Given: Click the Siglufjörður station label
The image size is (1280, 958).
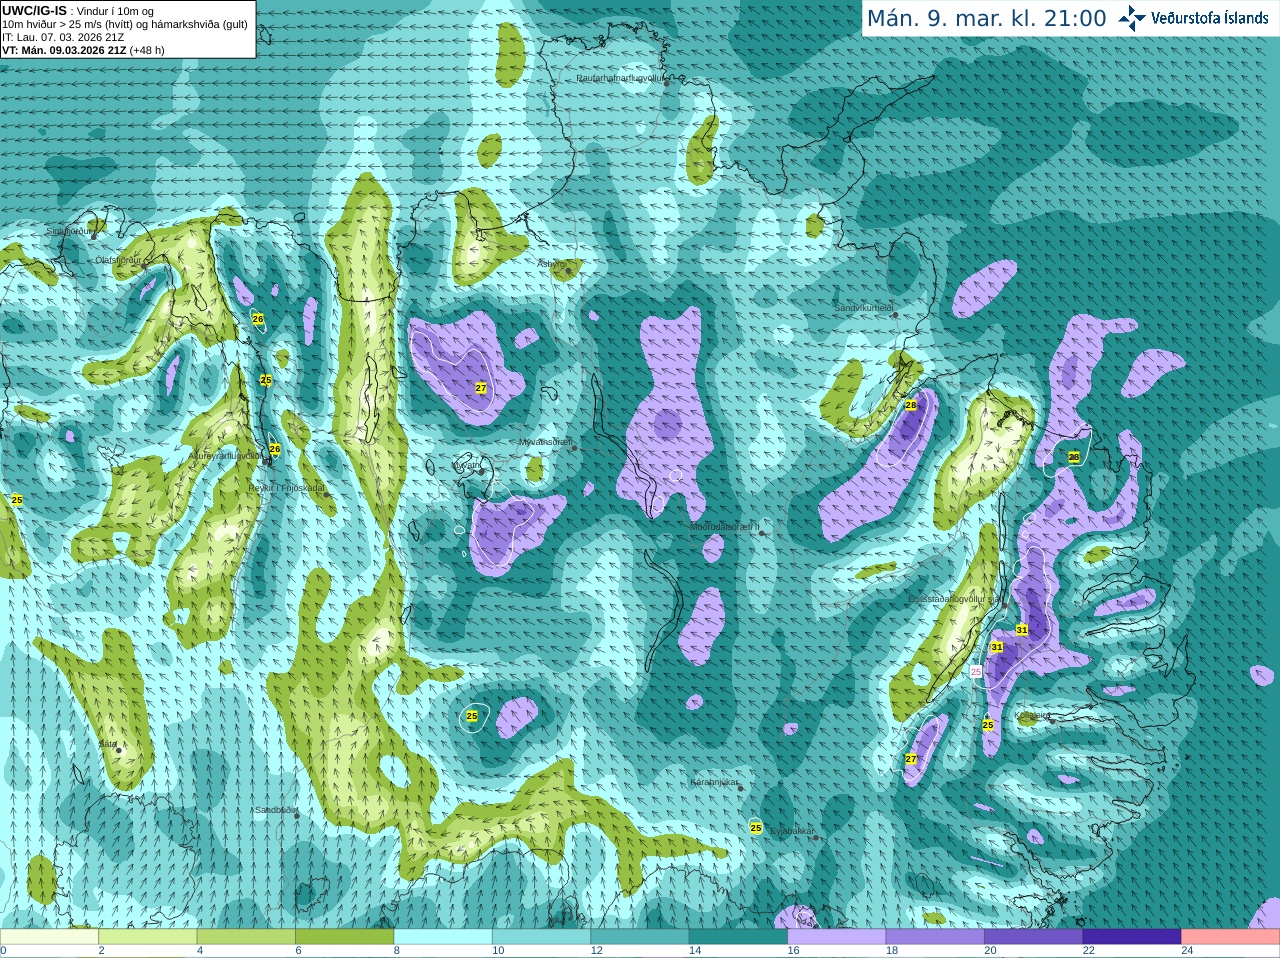Looking at the screenshot, I should pyautogui.click(x=69, y=231).
